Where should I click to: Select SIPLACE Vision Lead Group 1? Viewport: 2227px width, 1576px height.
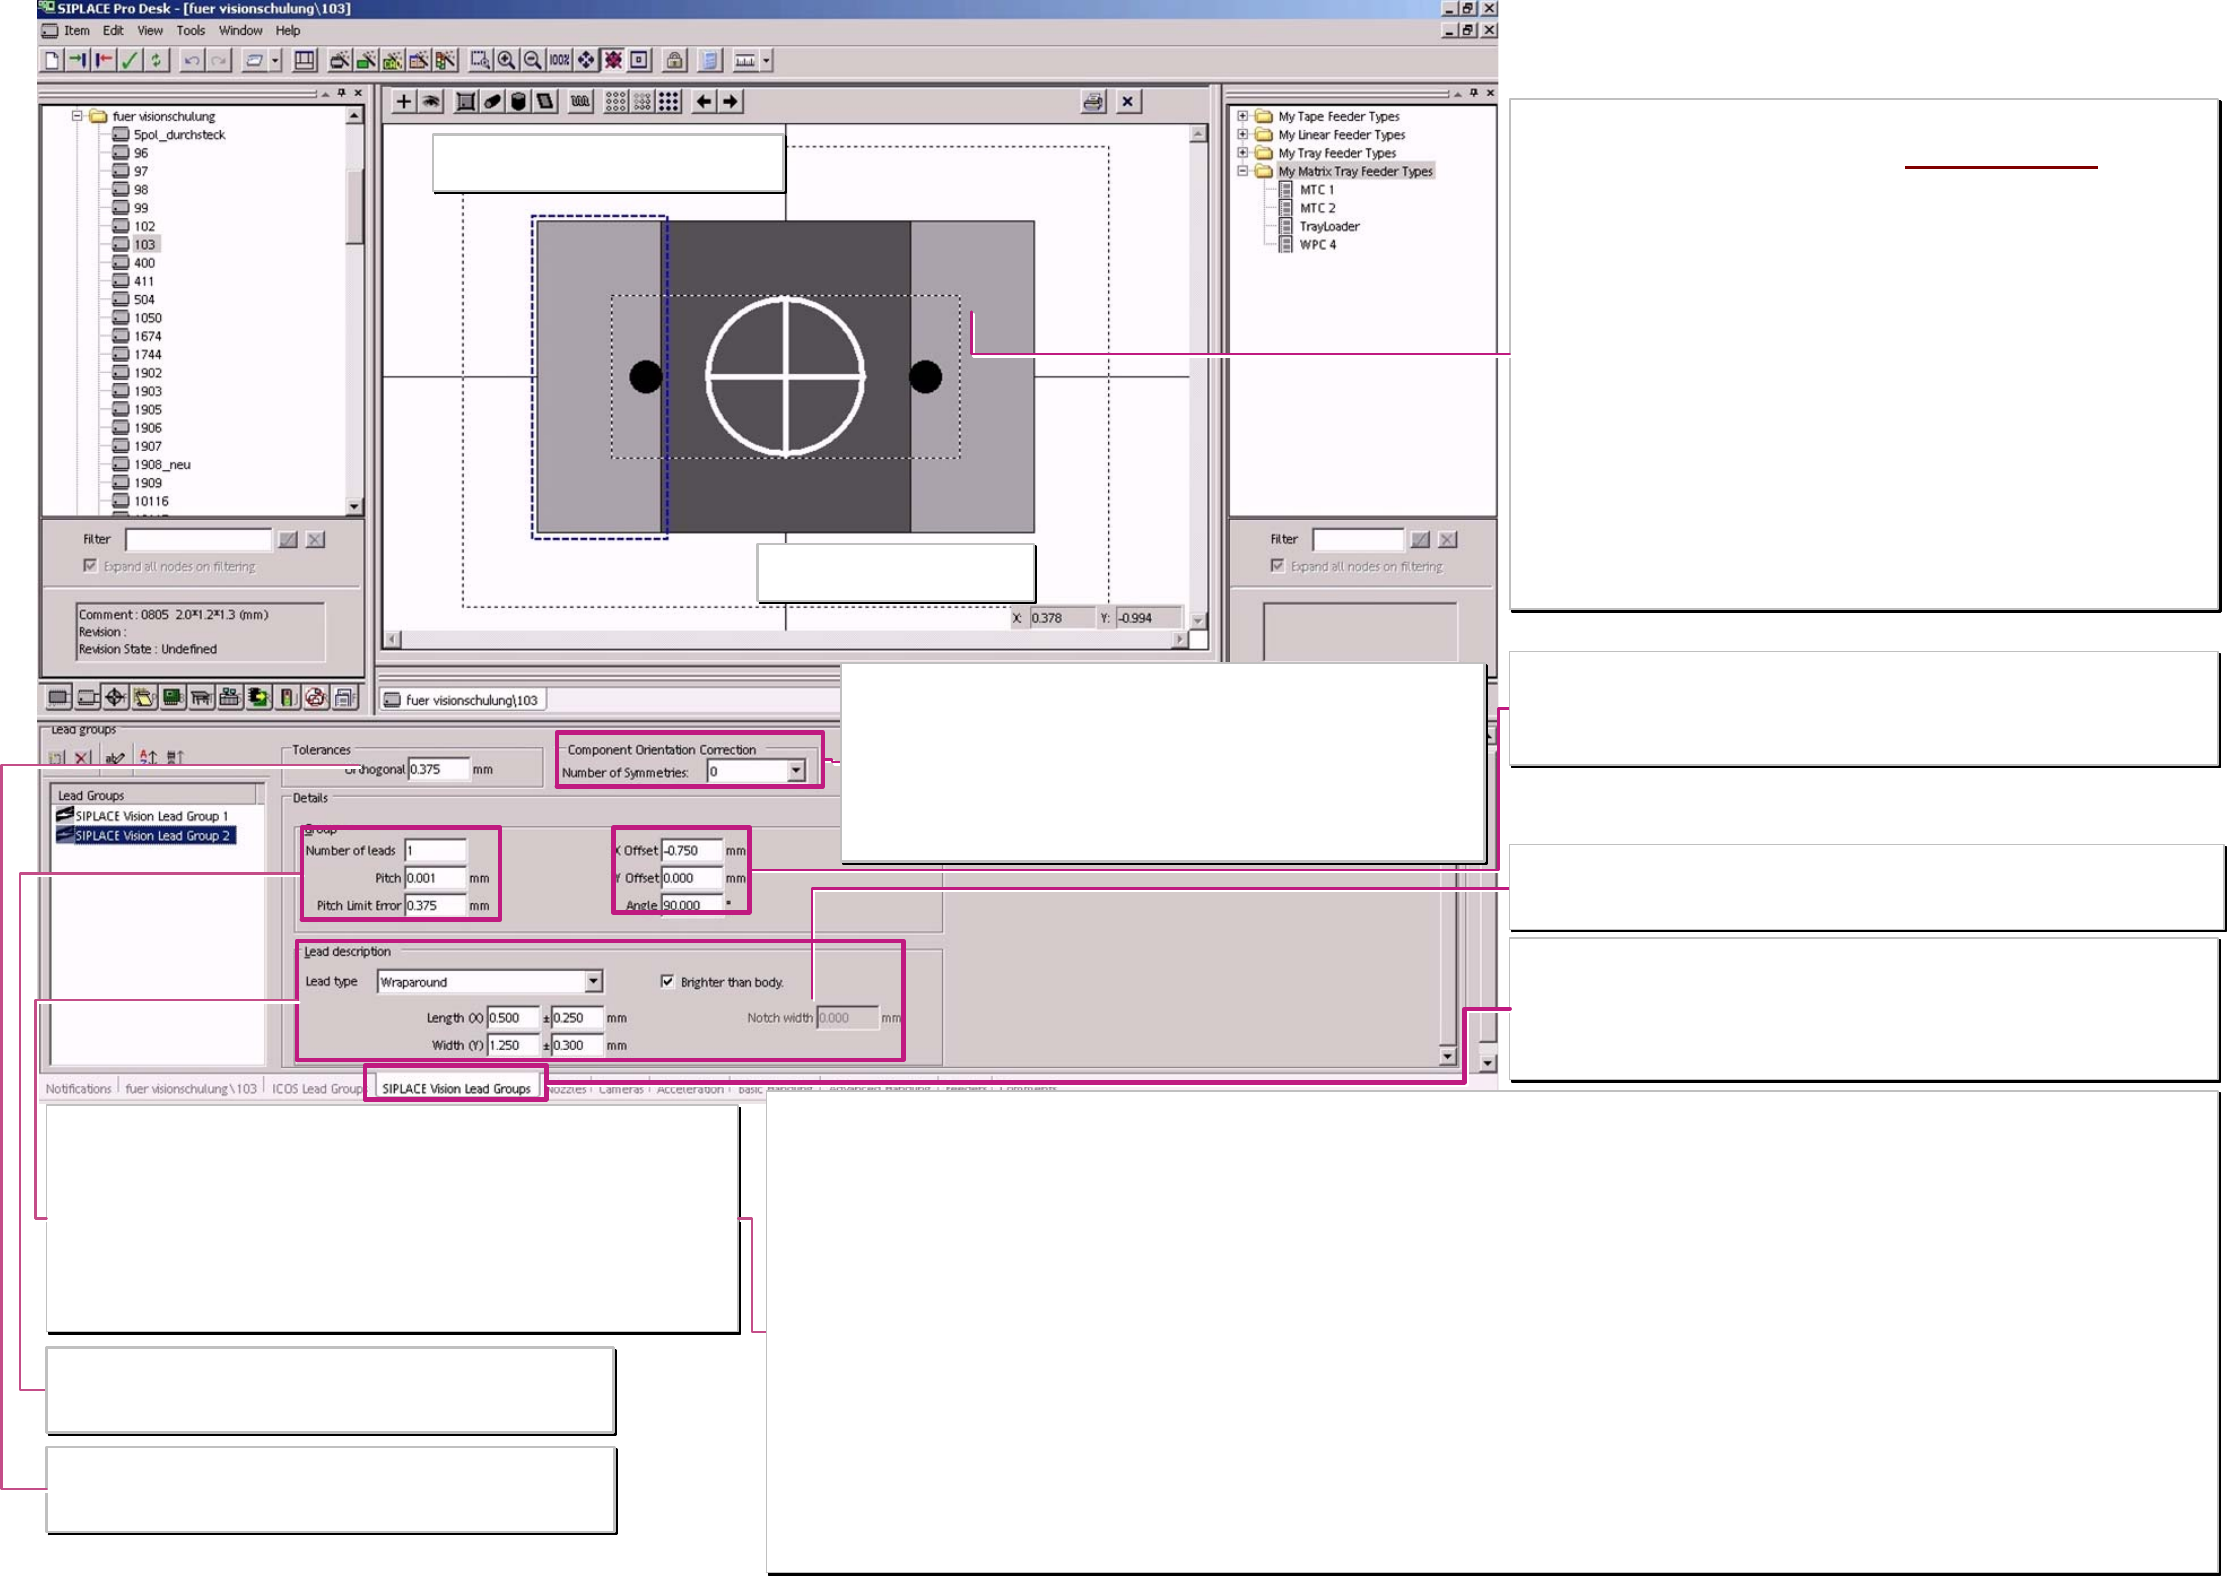click(151, 816)
